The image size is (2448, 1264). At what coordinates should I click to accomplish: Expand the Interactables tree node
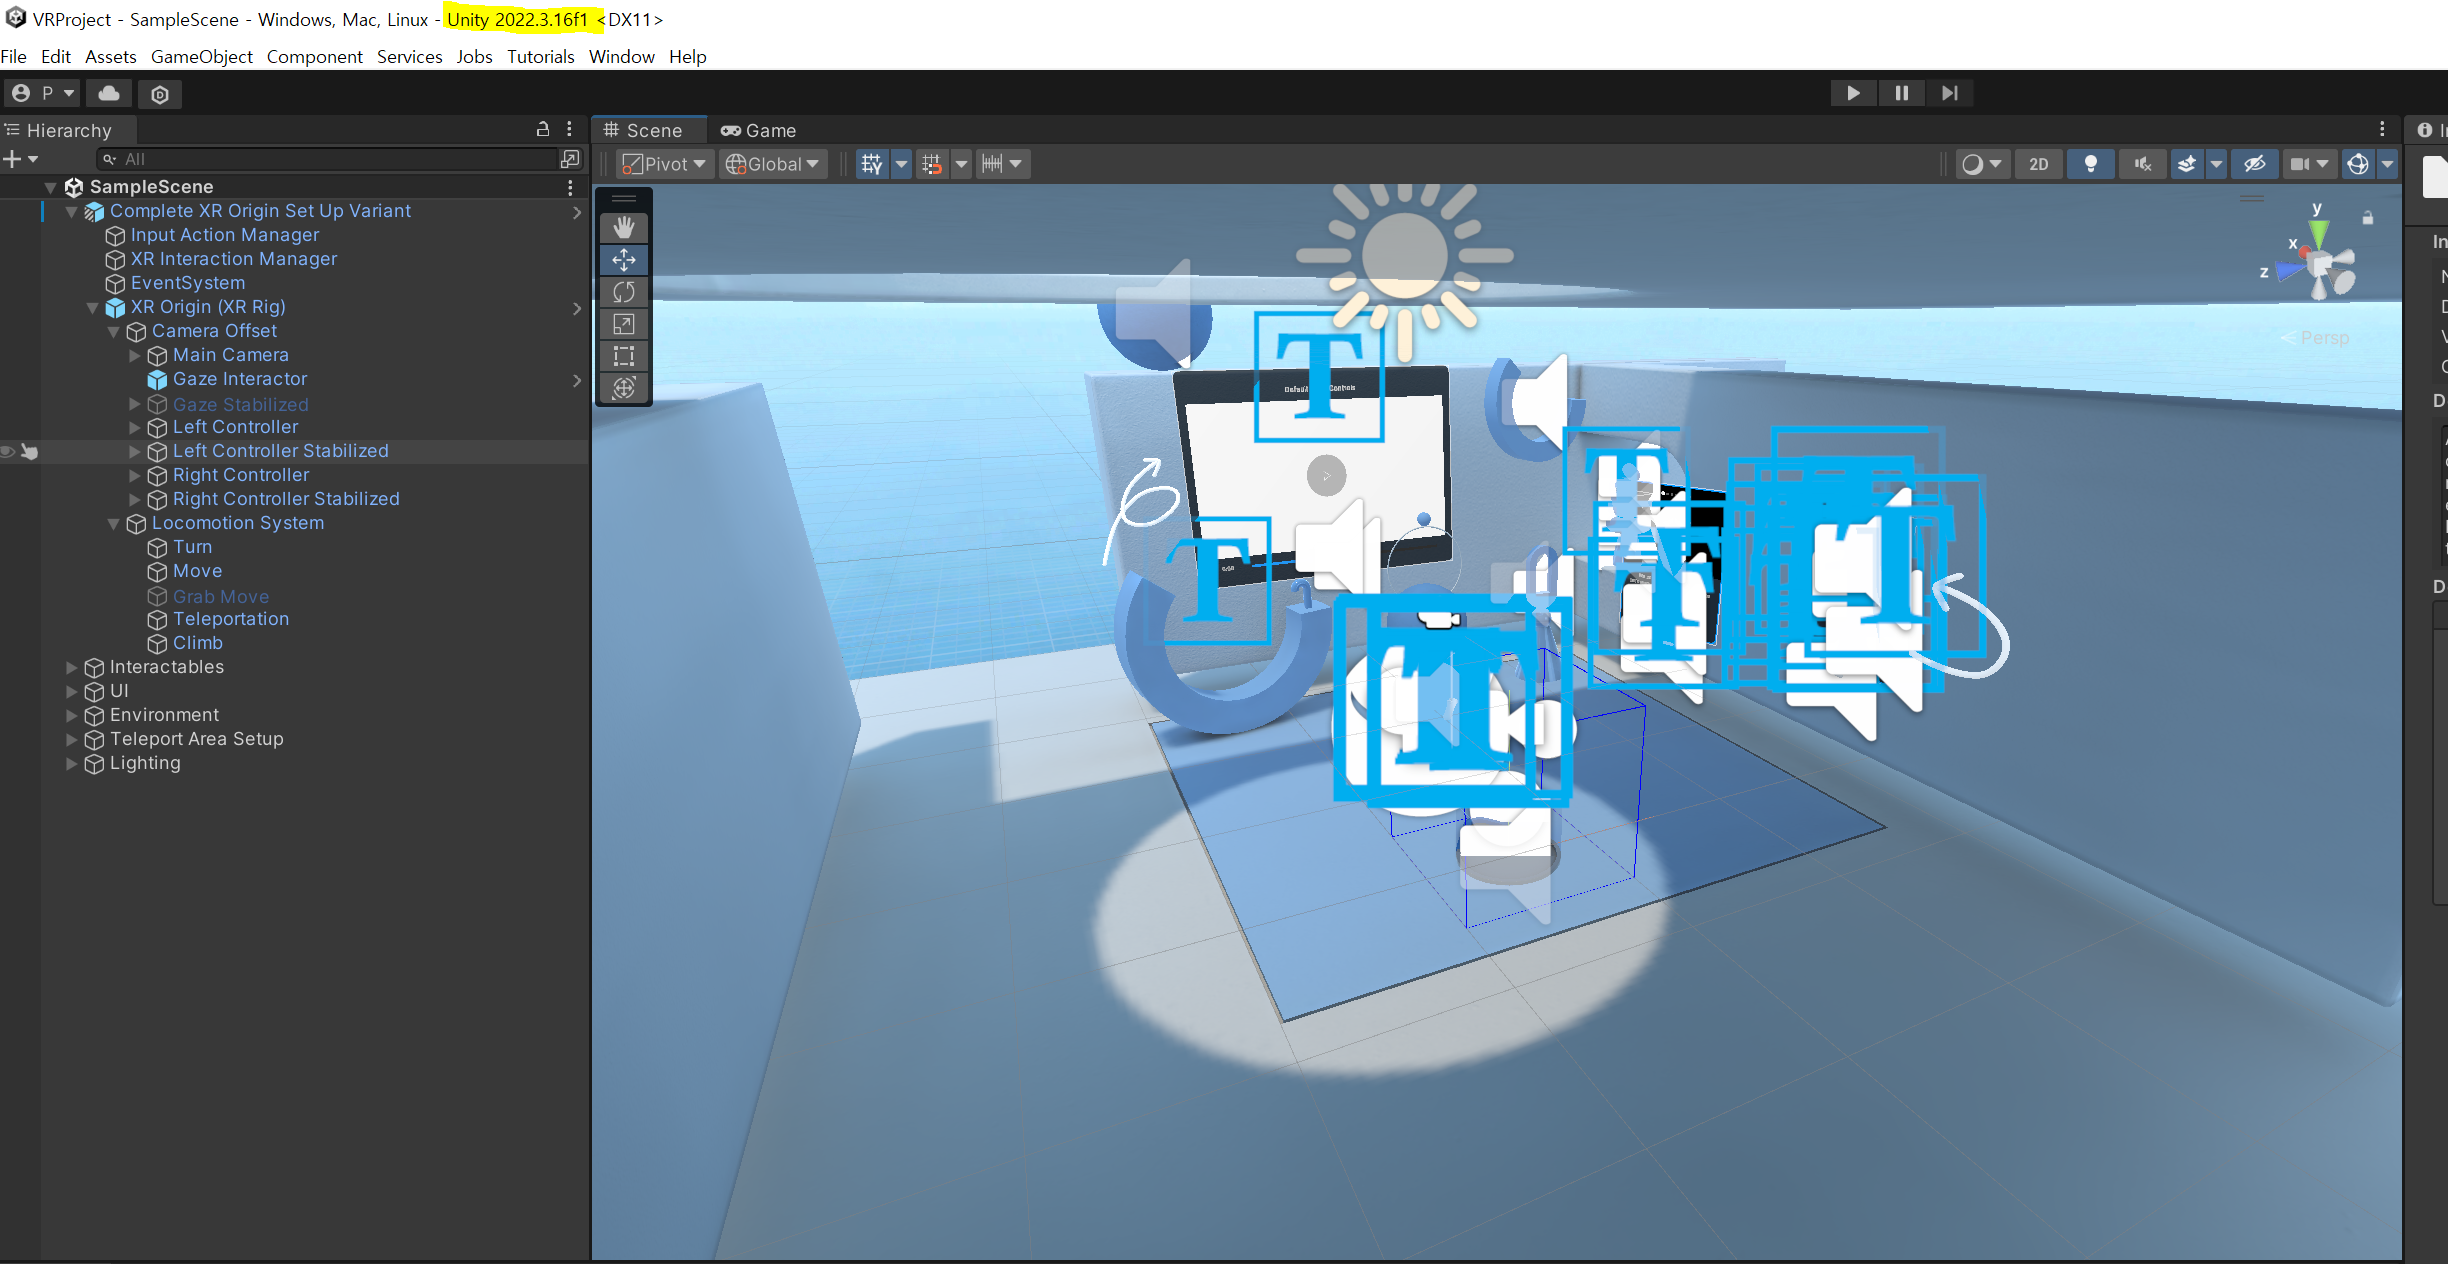coord(71,667)
